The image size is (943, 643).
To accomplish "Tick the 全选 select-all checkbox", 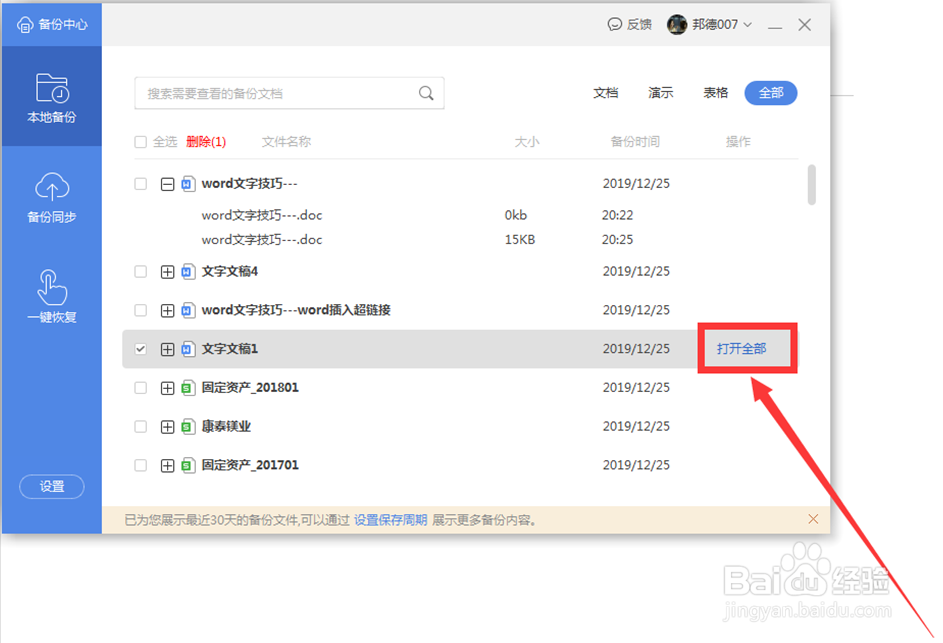I will point(141,142).
